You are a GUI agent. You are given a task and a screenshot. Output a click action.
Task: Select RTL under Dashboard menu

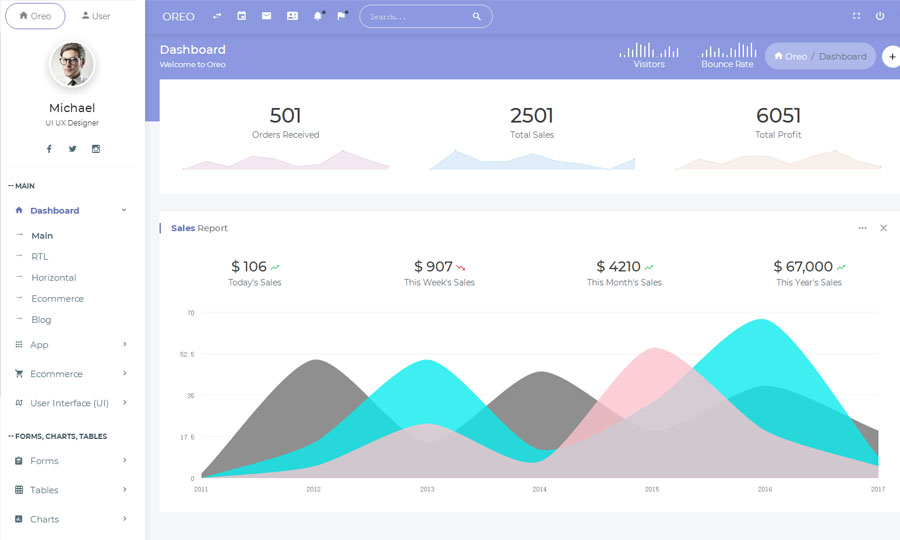pyautogui.click(x=40, y=257)
